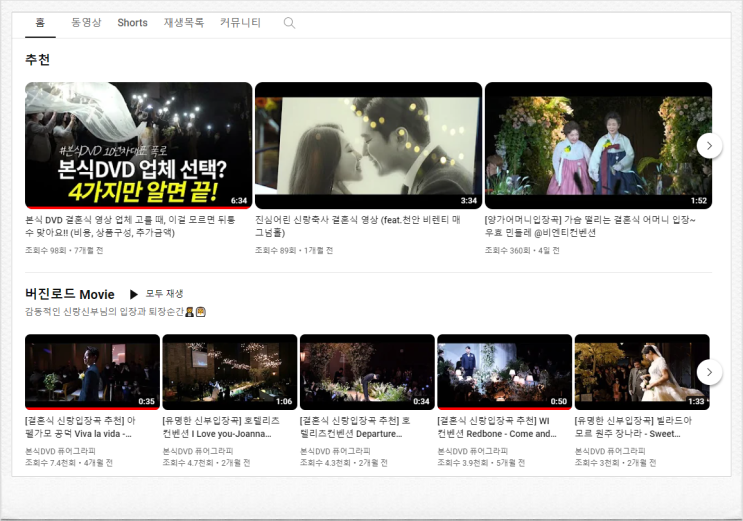Open title WI컨벤션 Redbone - Come and
Viewport: 743px width, 521px height.
497,427
